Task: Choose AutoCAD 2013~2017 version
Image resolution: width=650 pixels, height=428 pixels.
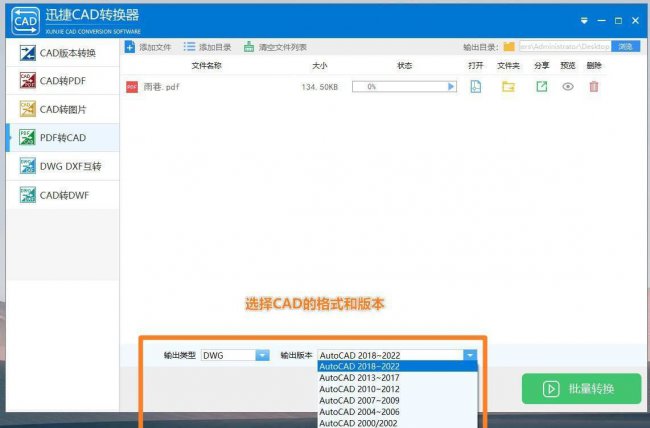Action: (398, 378)
